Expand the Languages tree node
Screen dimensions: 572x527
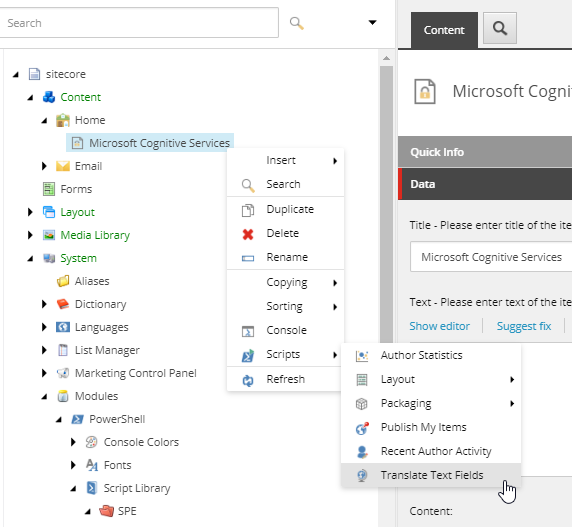point(44,327)
